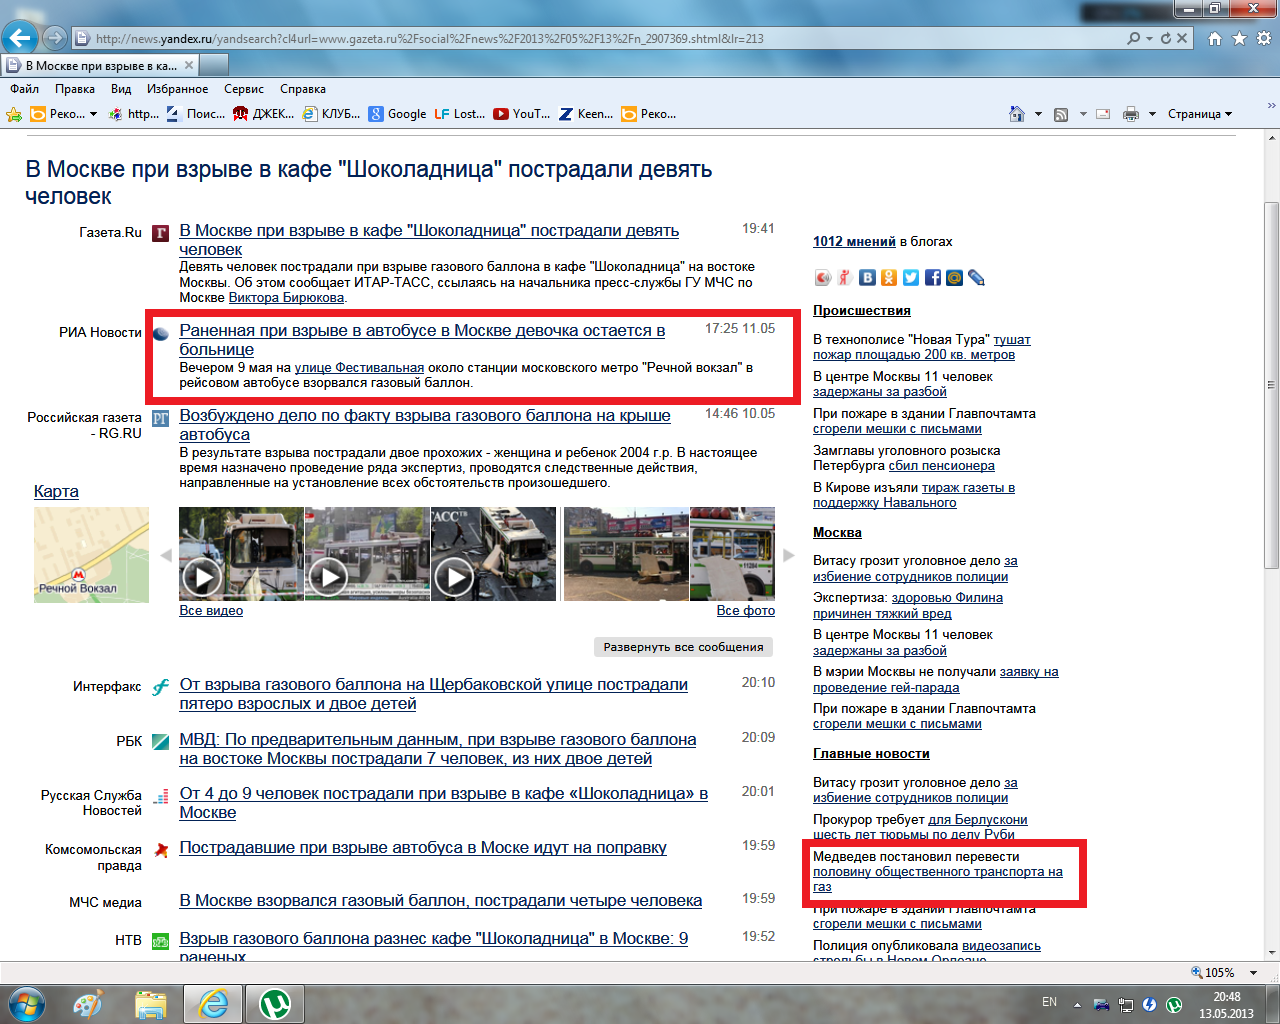Open the КЛУБ... bookmark in favorites bar
This screenshot has width=1280, height=1024.
(331, 114)
